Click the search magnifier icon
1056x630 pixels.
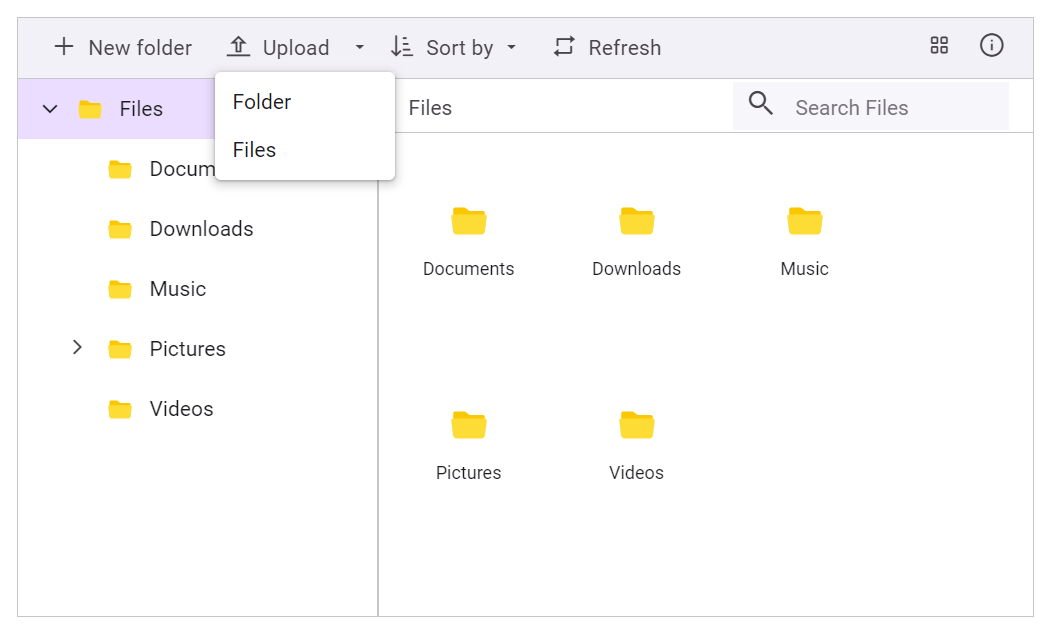coord(761,104)
